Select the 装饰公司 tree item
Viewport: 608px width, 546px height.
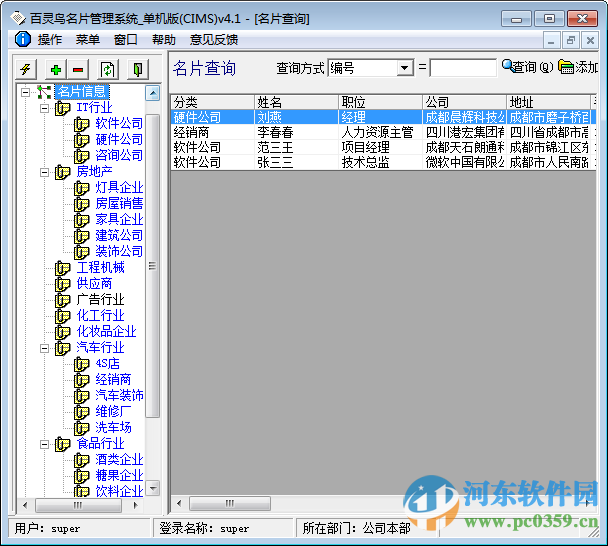tap(119, 252)
